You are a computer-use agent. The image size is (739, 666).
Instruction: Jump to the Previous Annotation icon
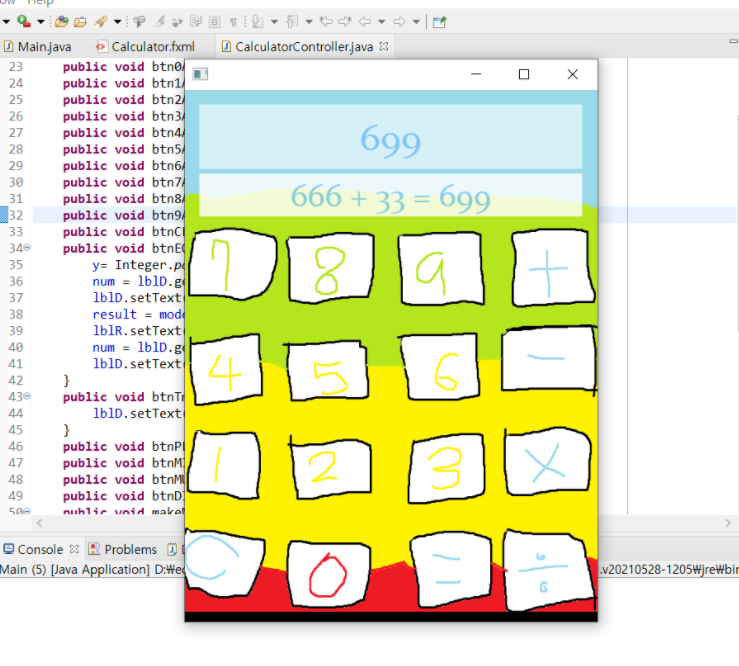[x=292, y=22]
